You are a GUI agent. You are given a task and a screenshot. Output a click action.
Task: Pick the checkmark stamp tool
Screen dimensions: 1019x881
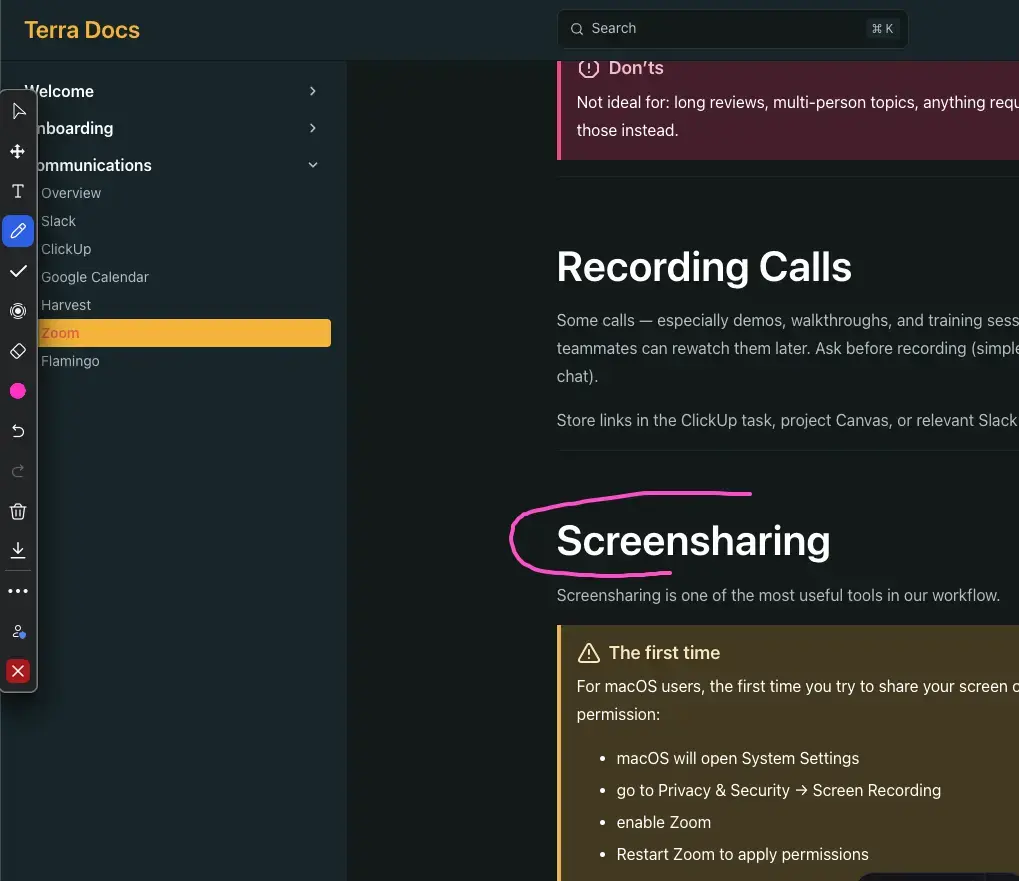(x=18, y=271)
